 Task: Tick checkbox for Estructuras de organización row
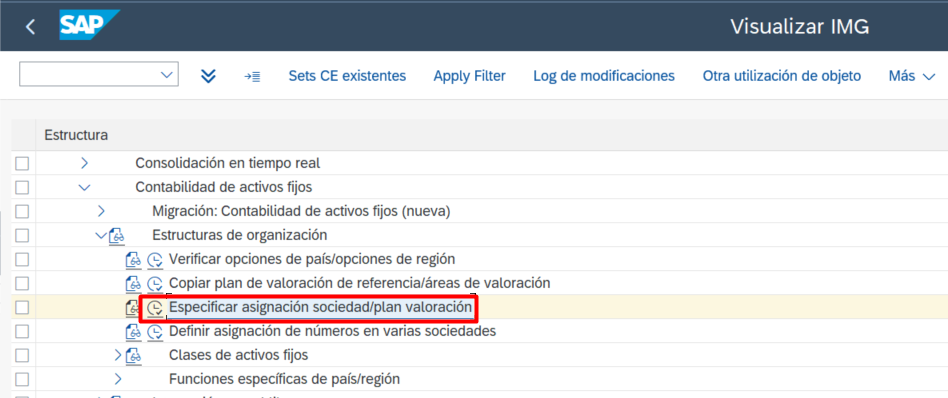pos(22,235)
